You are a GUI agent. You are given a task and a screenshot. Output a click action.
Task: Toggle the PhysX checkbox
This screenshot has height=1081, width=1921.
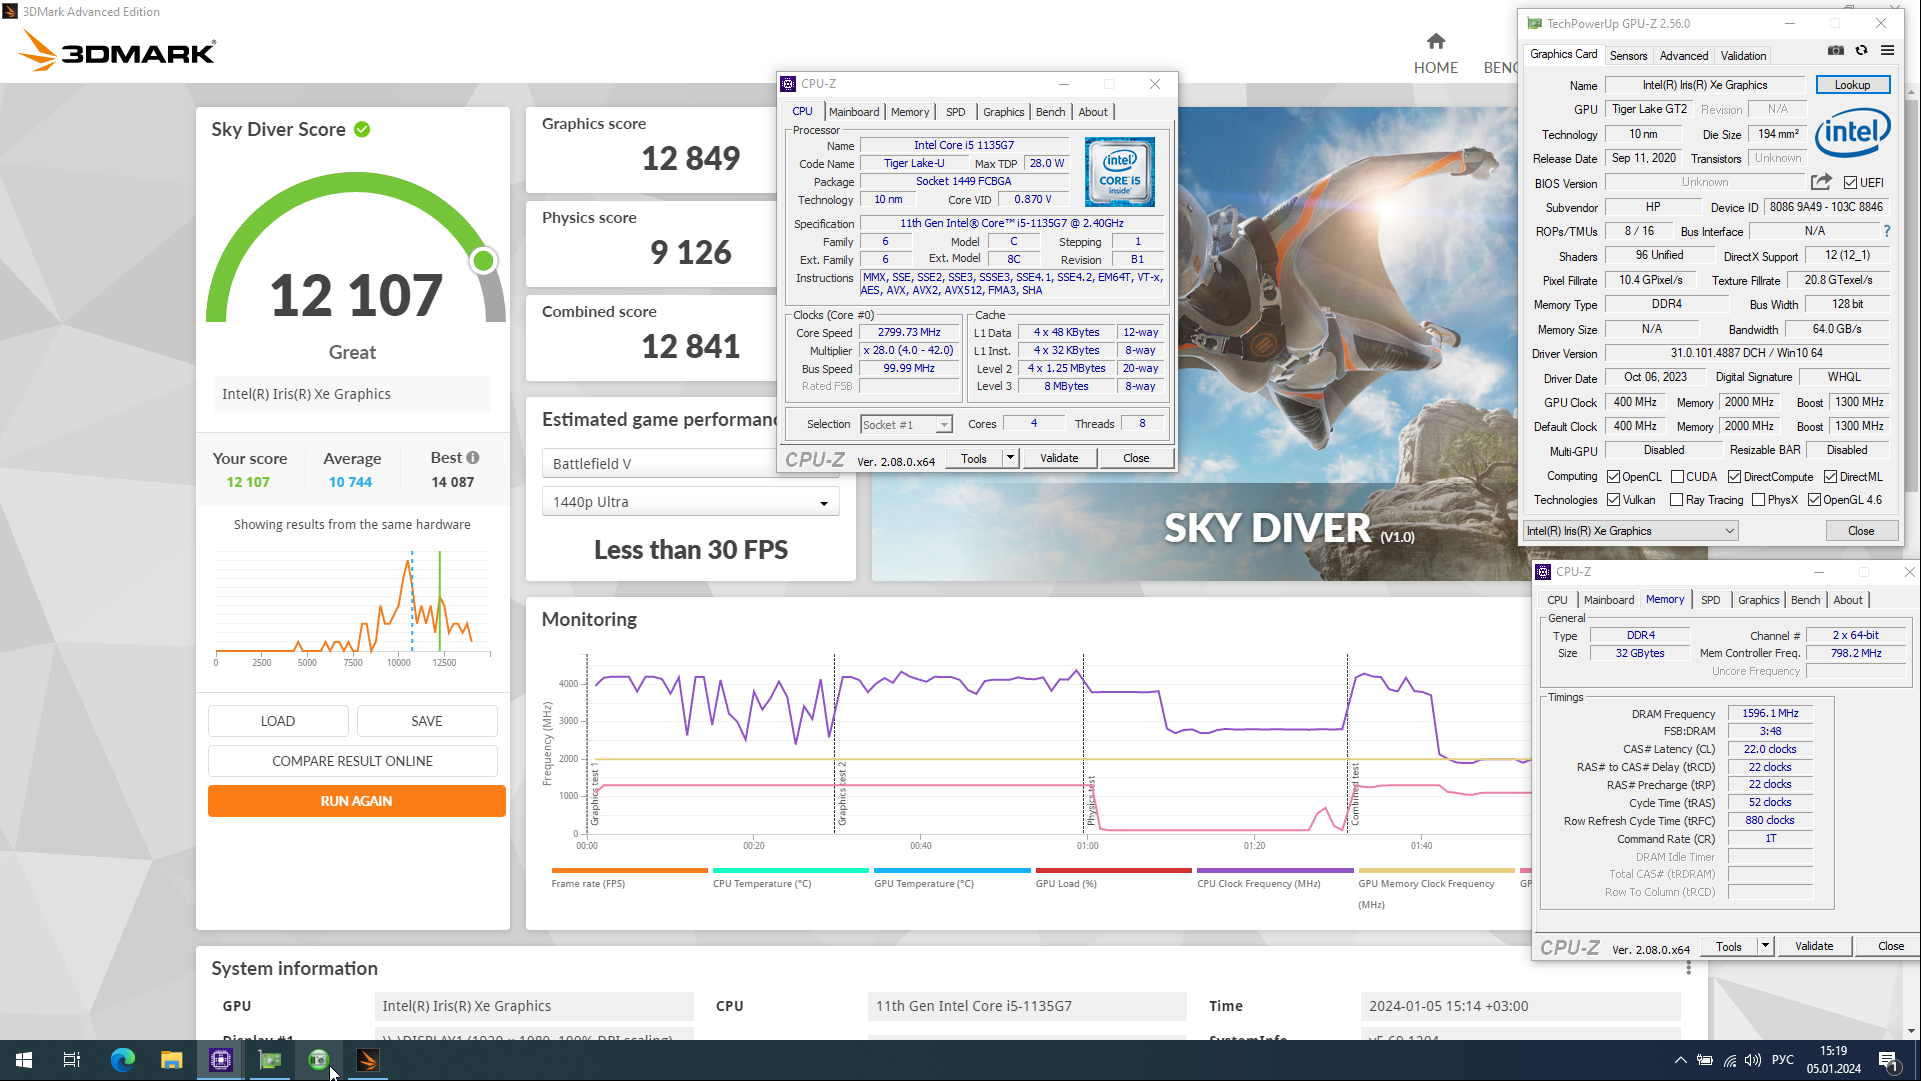pos(1758,500)
